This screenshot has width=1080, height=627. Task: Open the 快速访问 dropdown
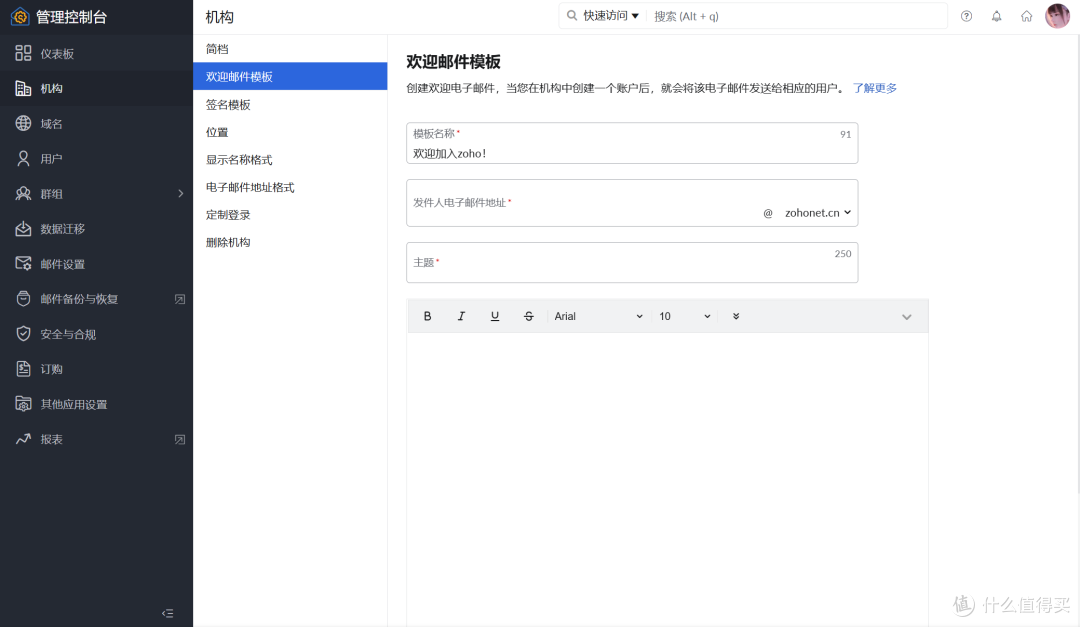[611, 16]
